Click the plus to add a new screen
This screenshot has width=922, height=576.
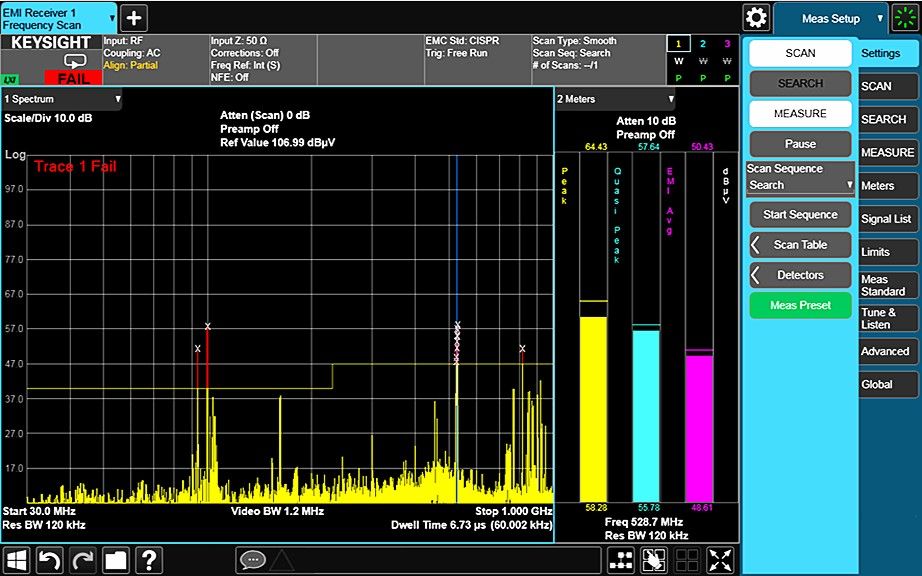point(133,17)
